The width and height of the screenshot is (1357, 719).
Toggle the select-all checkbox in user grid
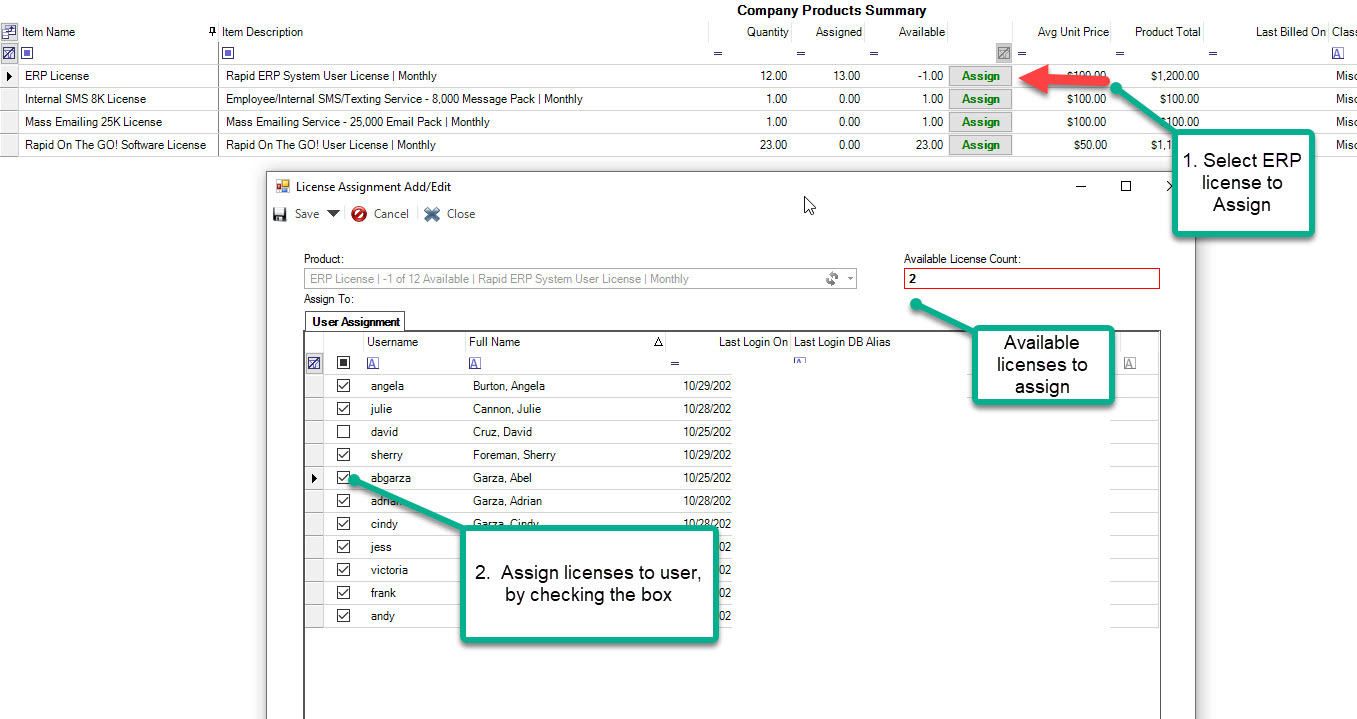coord(343,363)
